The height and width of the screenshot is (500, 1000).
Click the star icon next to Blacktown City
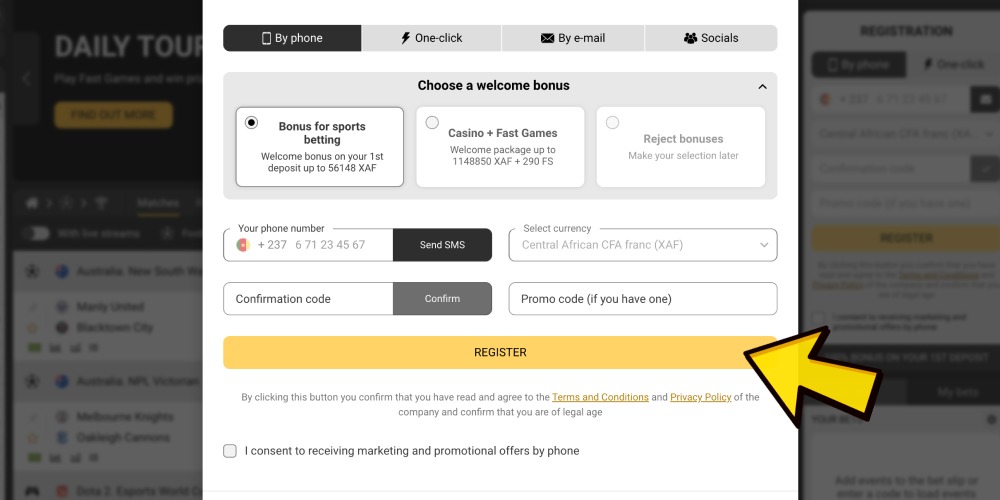pyautogui.click(x=32, y=328)
